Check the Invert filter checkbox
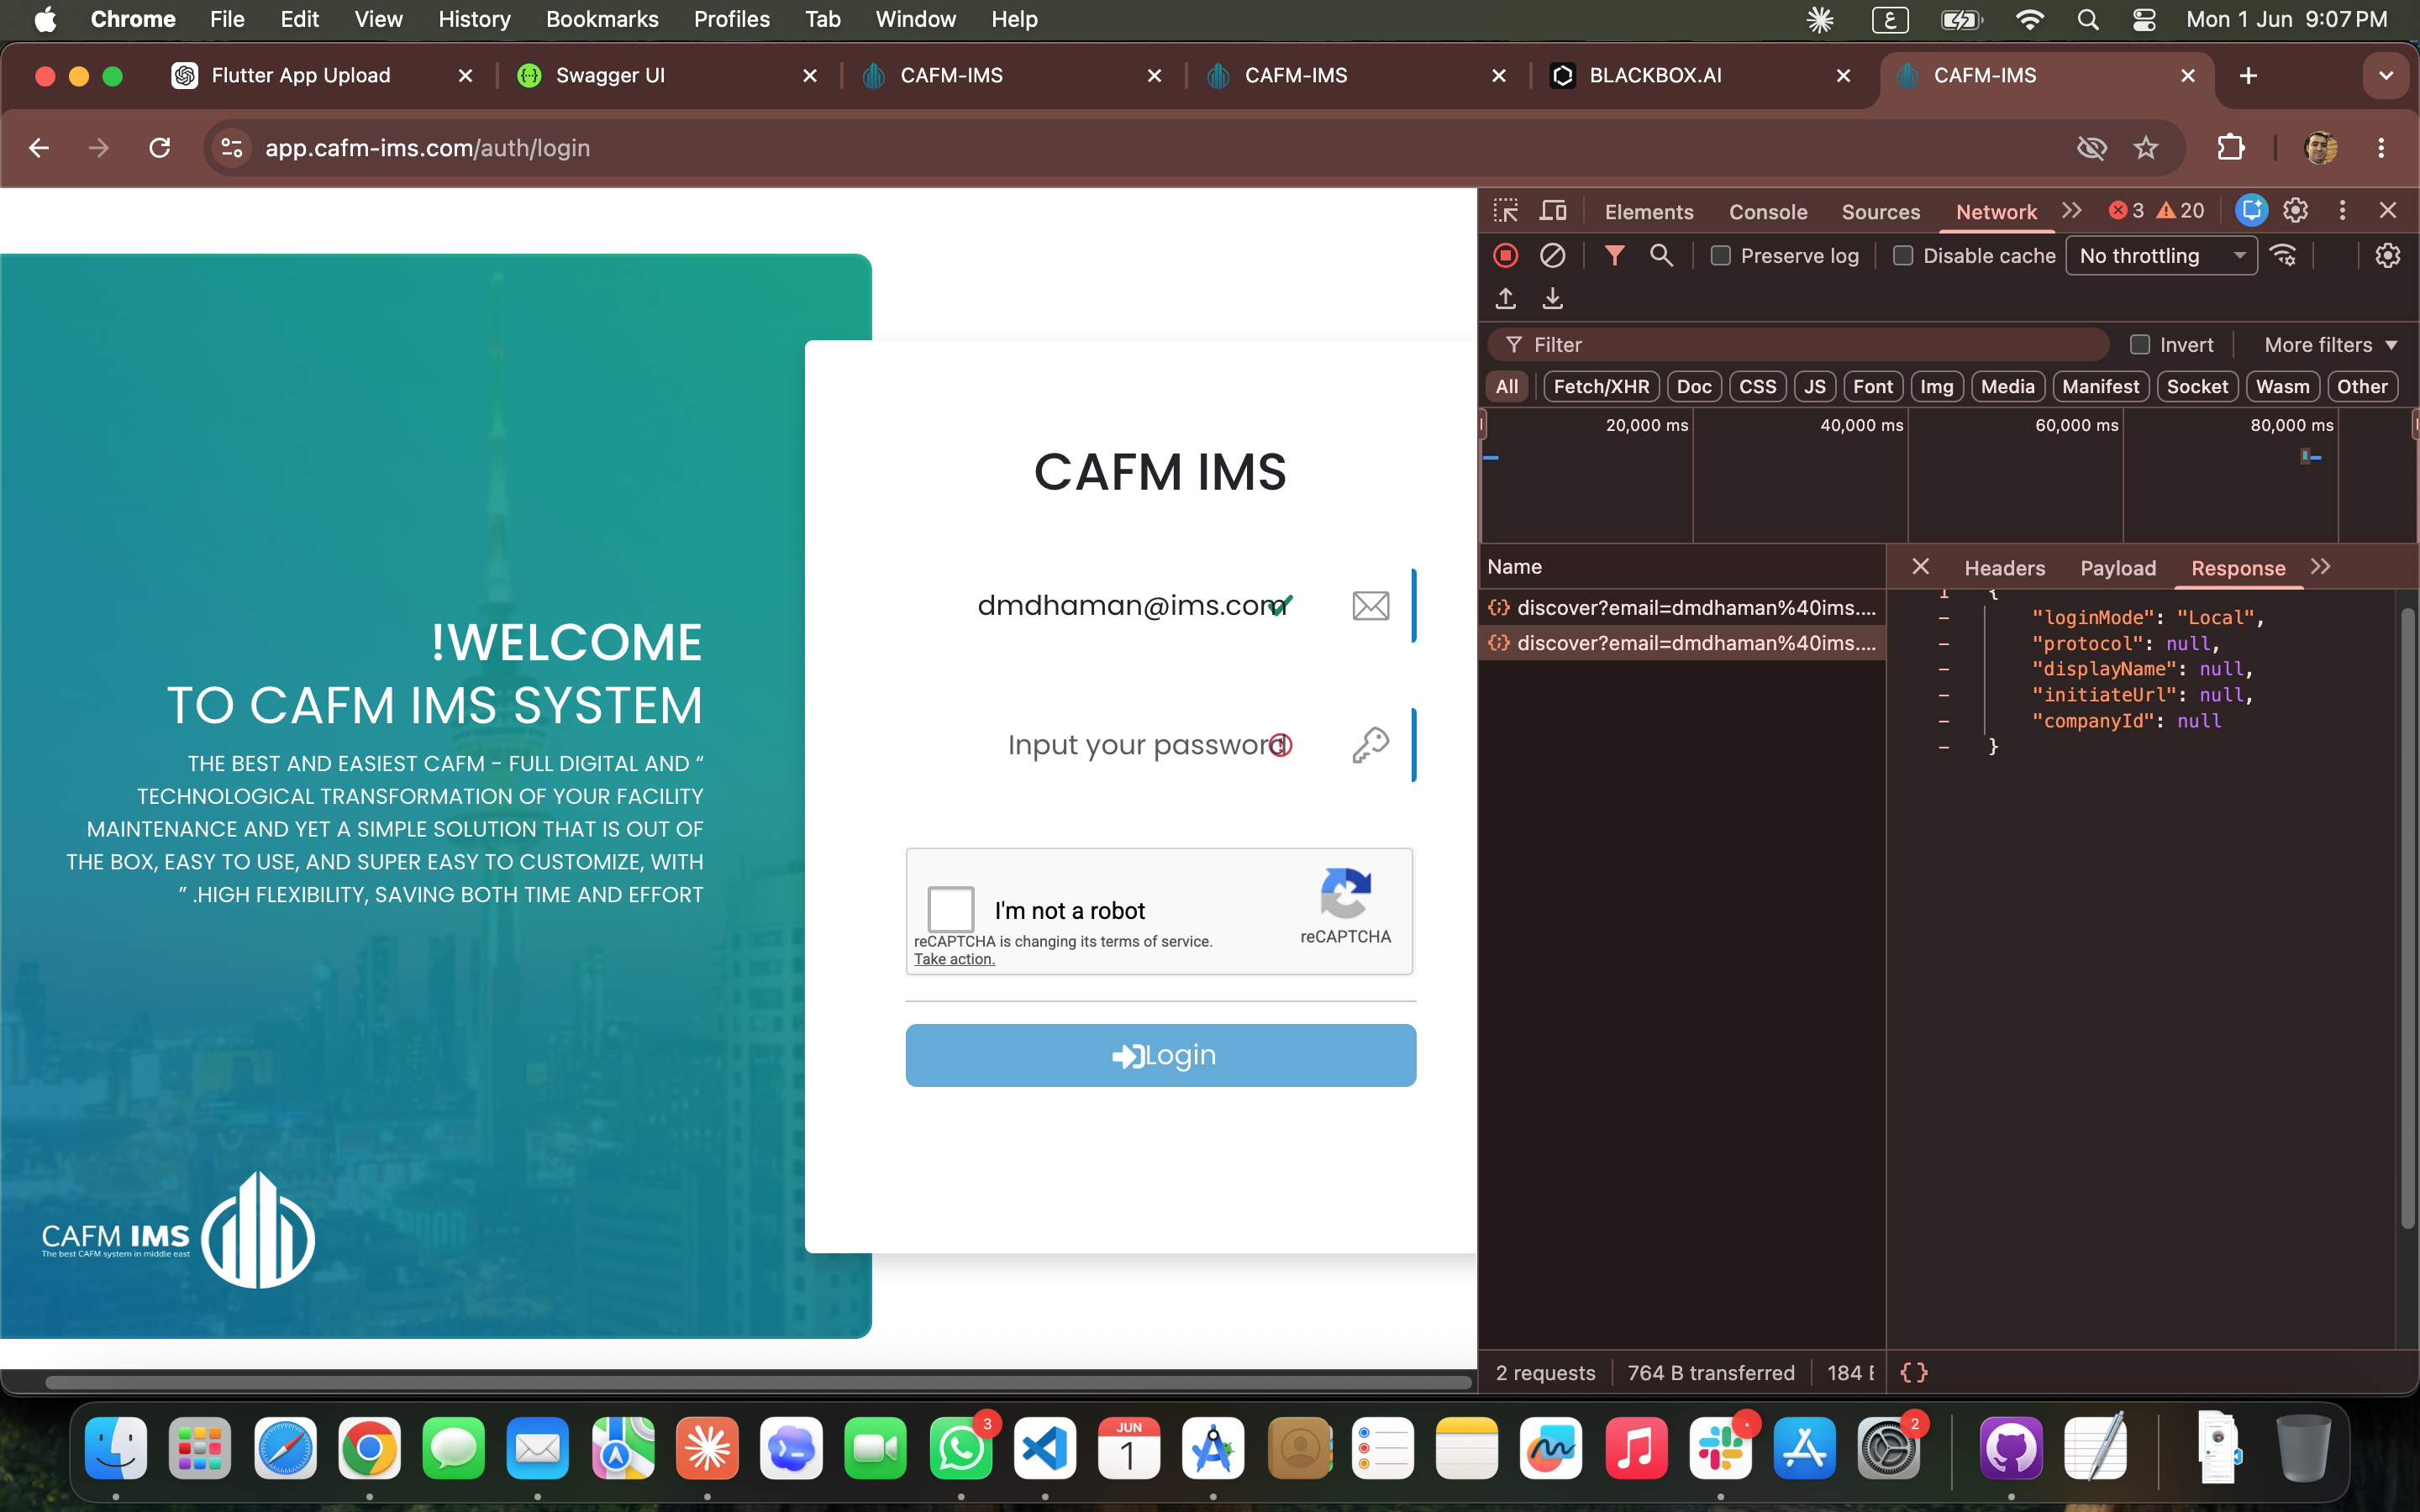 (2140, 345)
